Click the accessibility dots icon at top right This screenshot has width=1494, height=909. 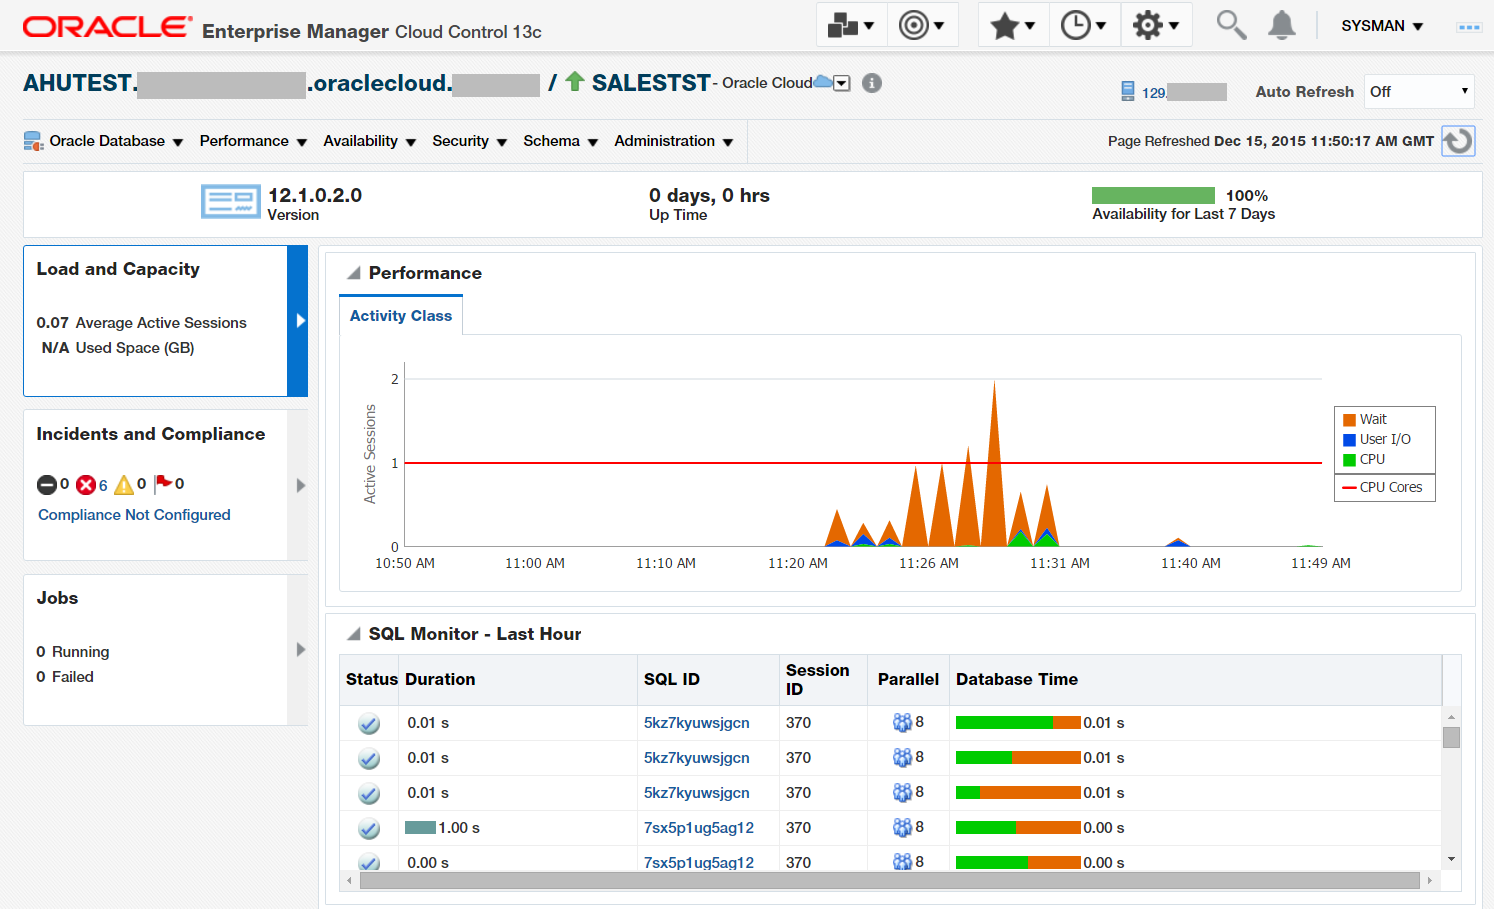[x=1469, y=27]
